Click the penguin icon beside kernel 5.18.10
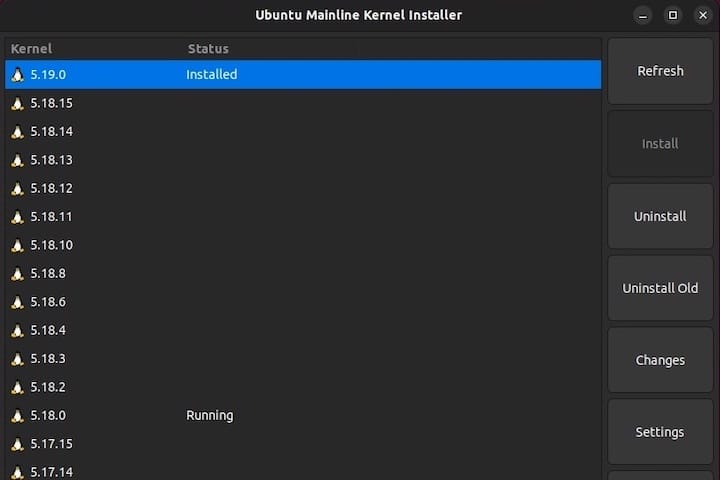This screenshot has width=720, height=480. click(17, 245)
